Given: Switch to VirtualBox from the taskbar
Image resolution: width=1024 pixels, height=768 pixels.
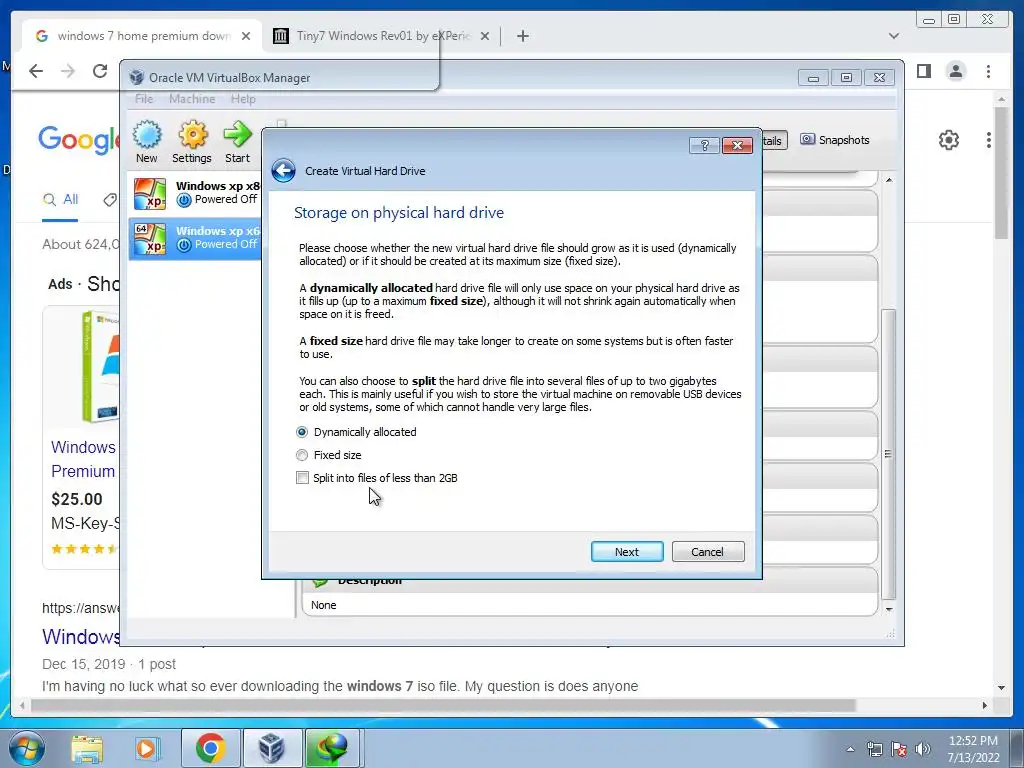Looking at the screenshot, I should (272, 748).
